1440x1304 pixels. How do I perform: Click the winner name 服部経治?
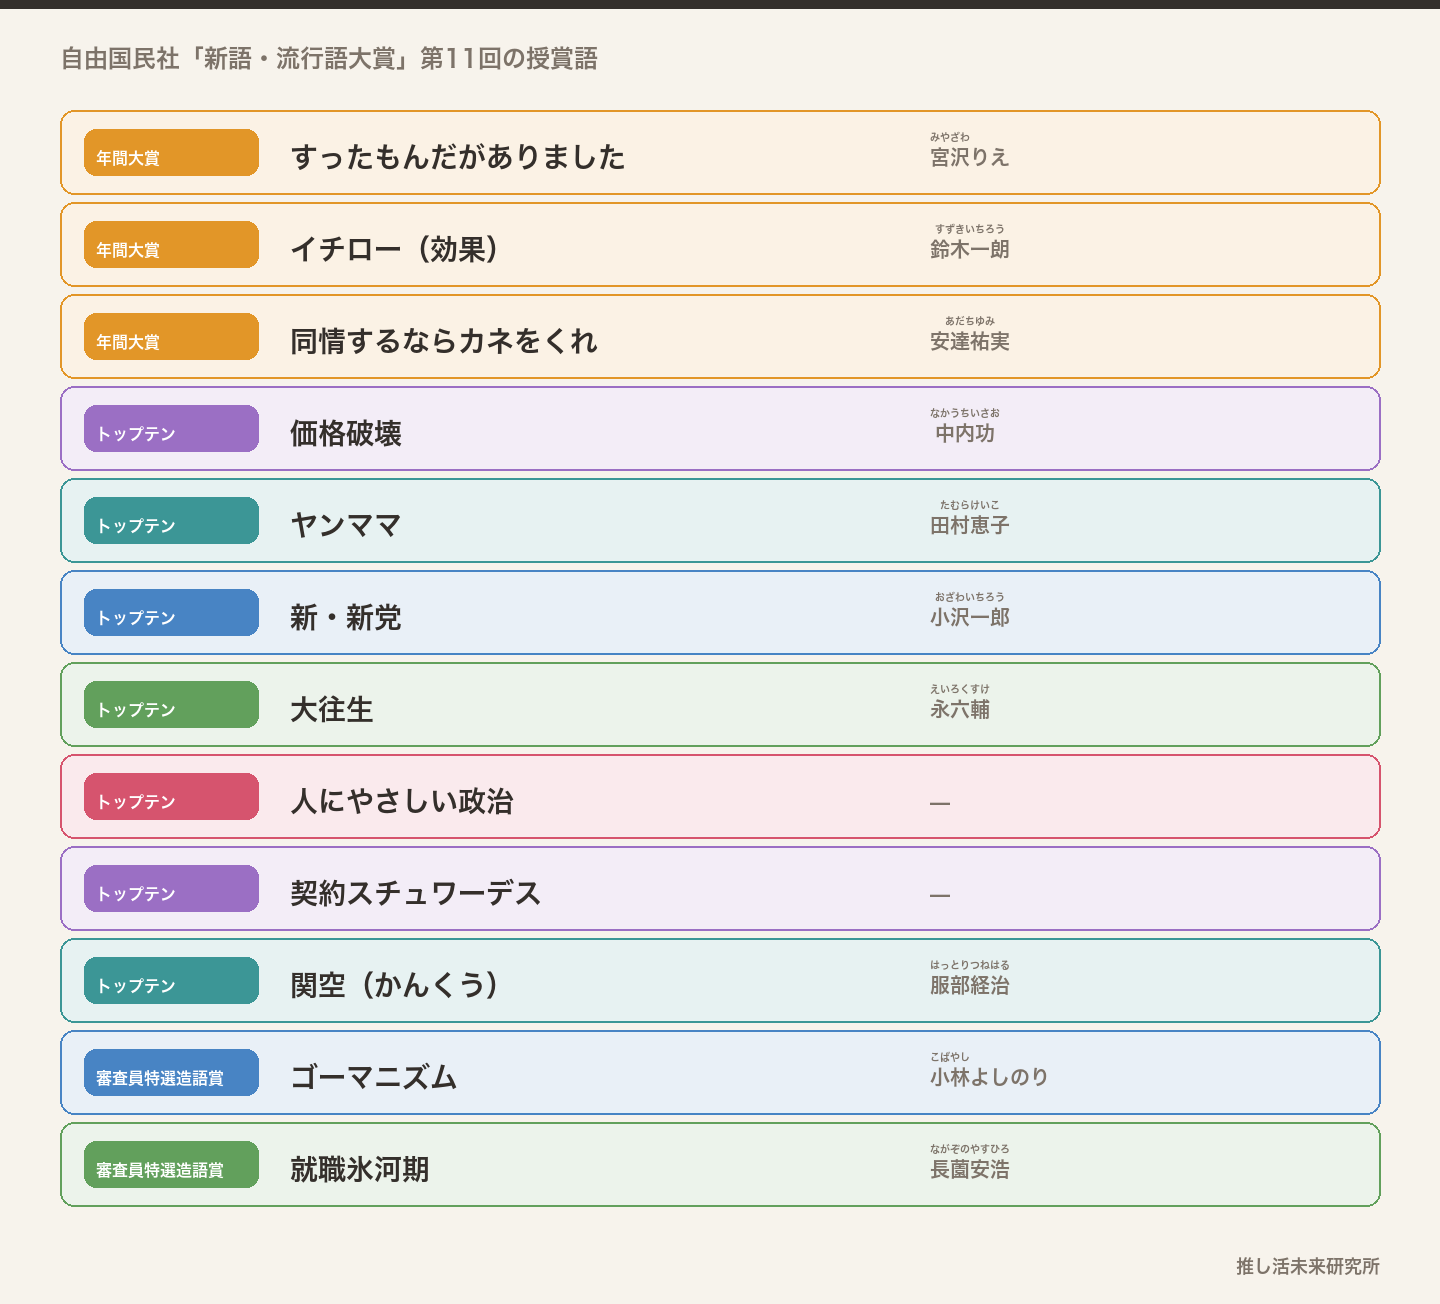(x=970, y=985)
